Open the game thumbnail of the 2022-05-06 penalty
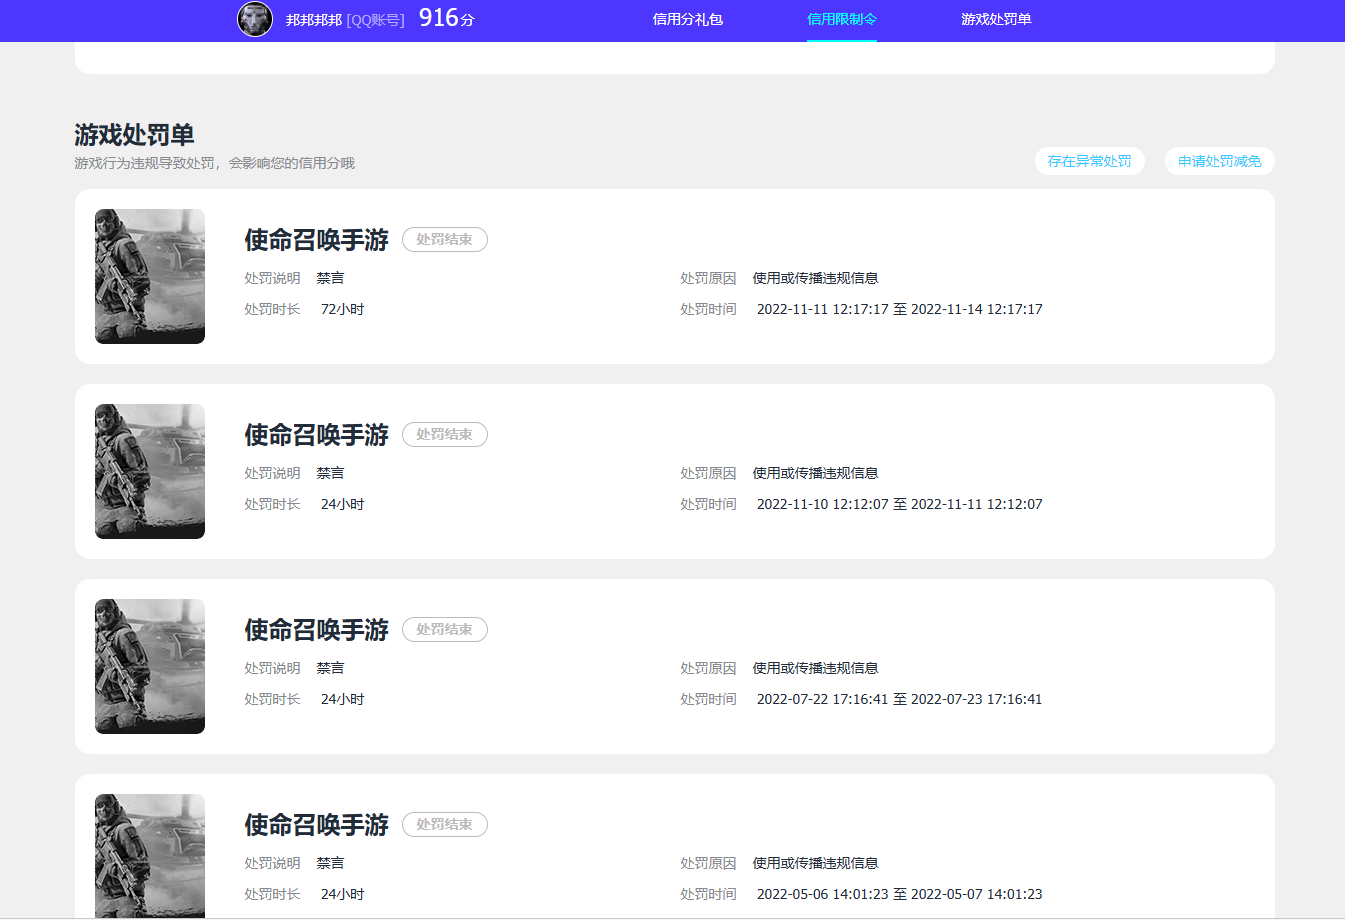1345x922 pixels. tap(150, 856)
